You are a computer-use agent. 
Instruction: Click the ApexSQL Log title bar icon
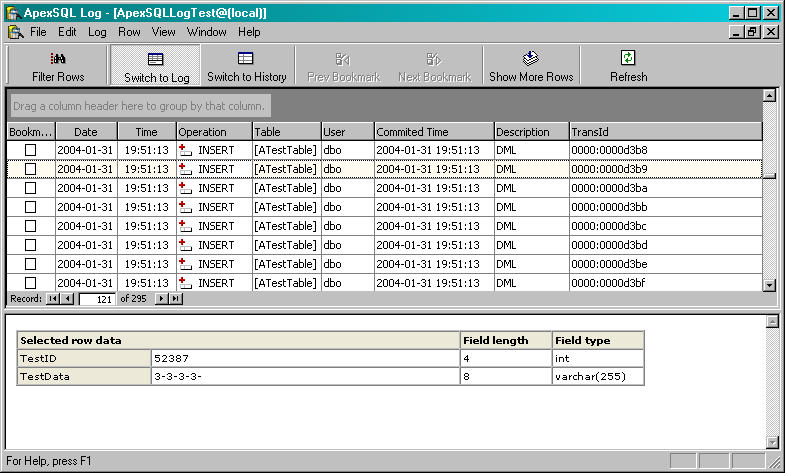point(14,13)
